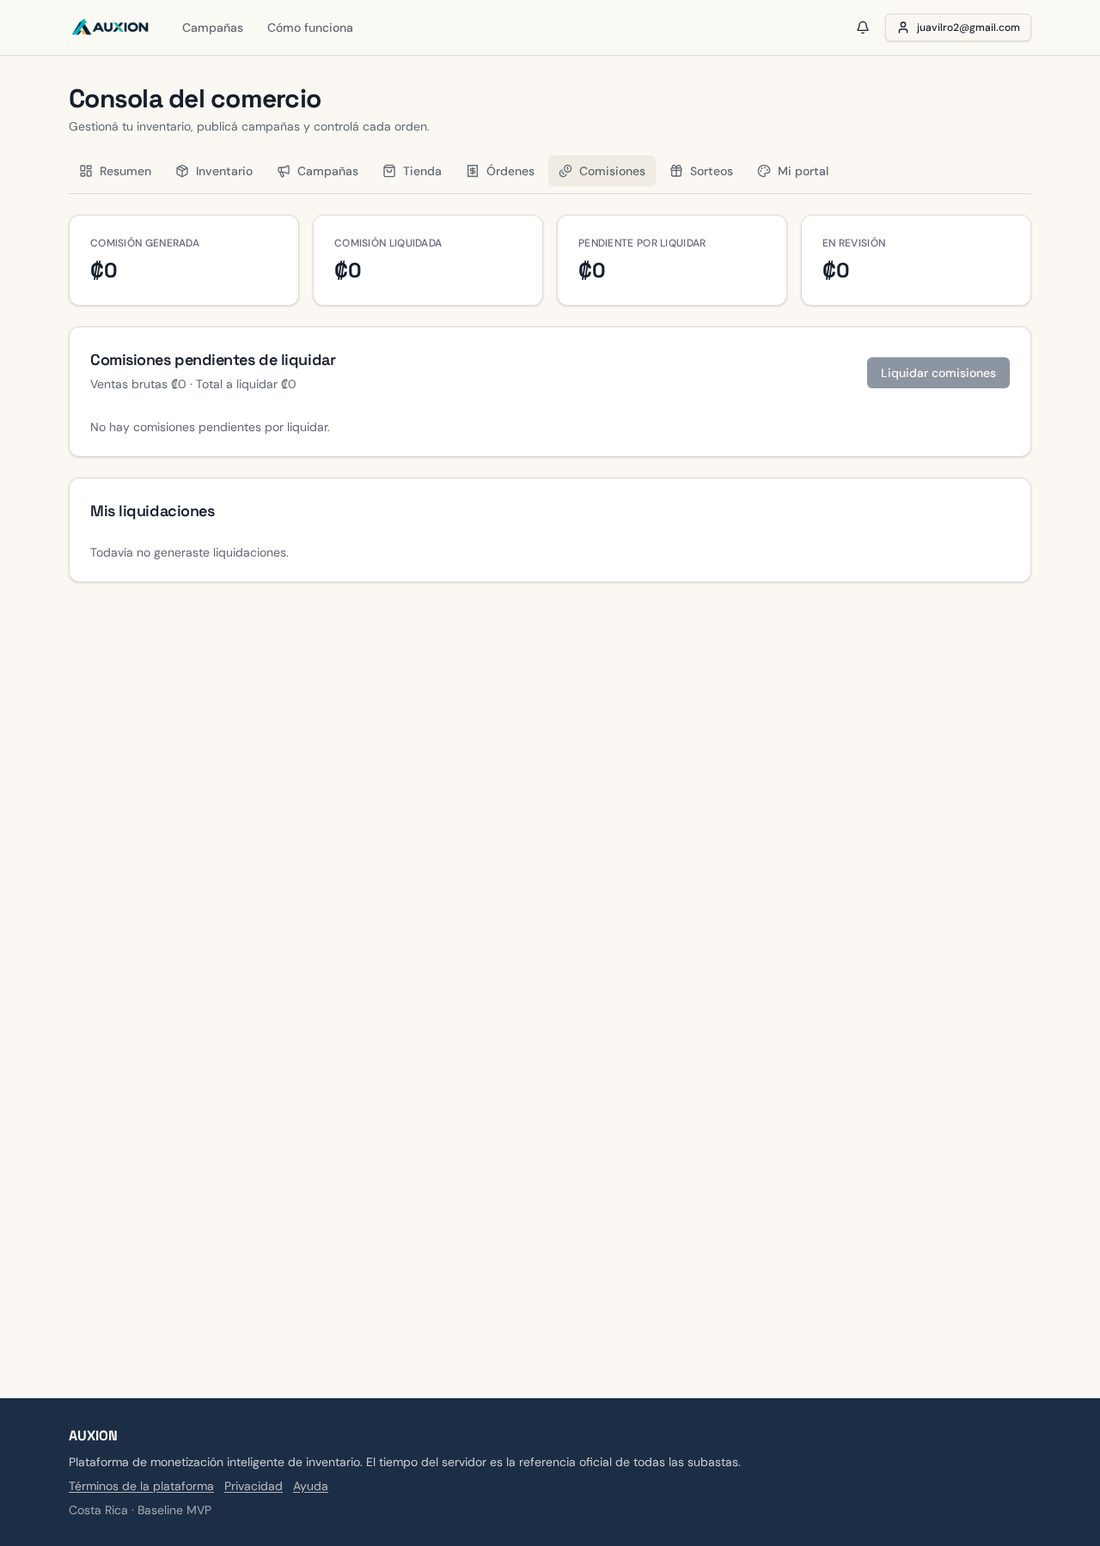Viewport: 1100px width, 1546px height.
Task: Click the En revisión summary card
Action: click(916, 260)
